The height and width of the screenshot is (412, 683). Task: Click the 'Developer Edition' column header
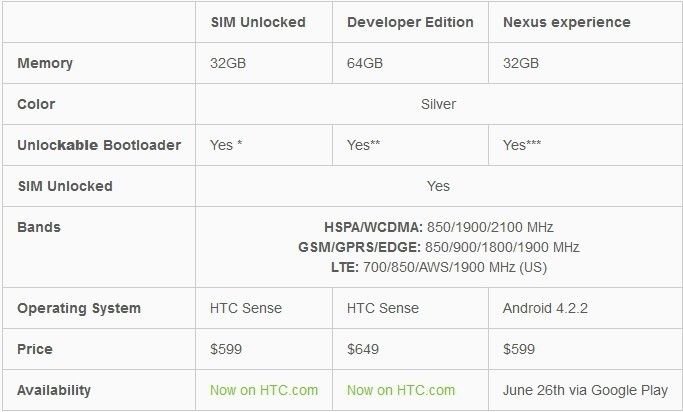[410, 22]
